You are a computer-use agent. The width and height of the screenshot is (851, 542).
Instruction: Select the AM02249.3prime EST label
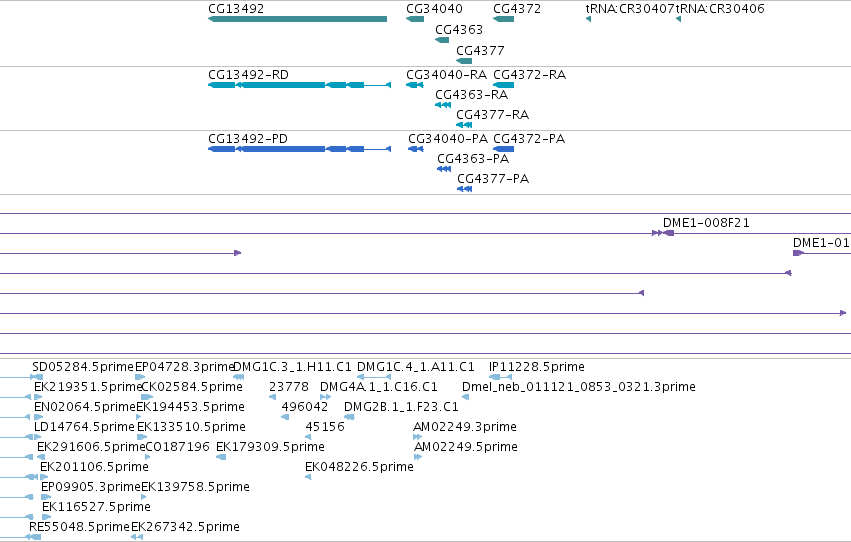(465, 427)
